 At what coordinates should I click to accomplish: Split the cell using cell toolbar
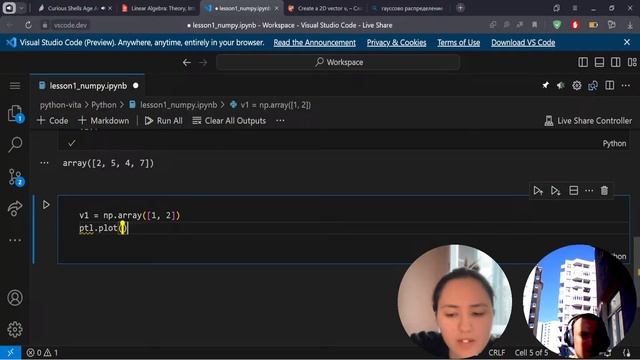point(573,191)
